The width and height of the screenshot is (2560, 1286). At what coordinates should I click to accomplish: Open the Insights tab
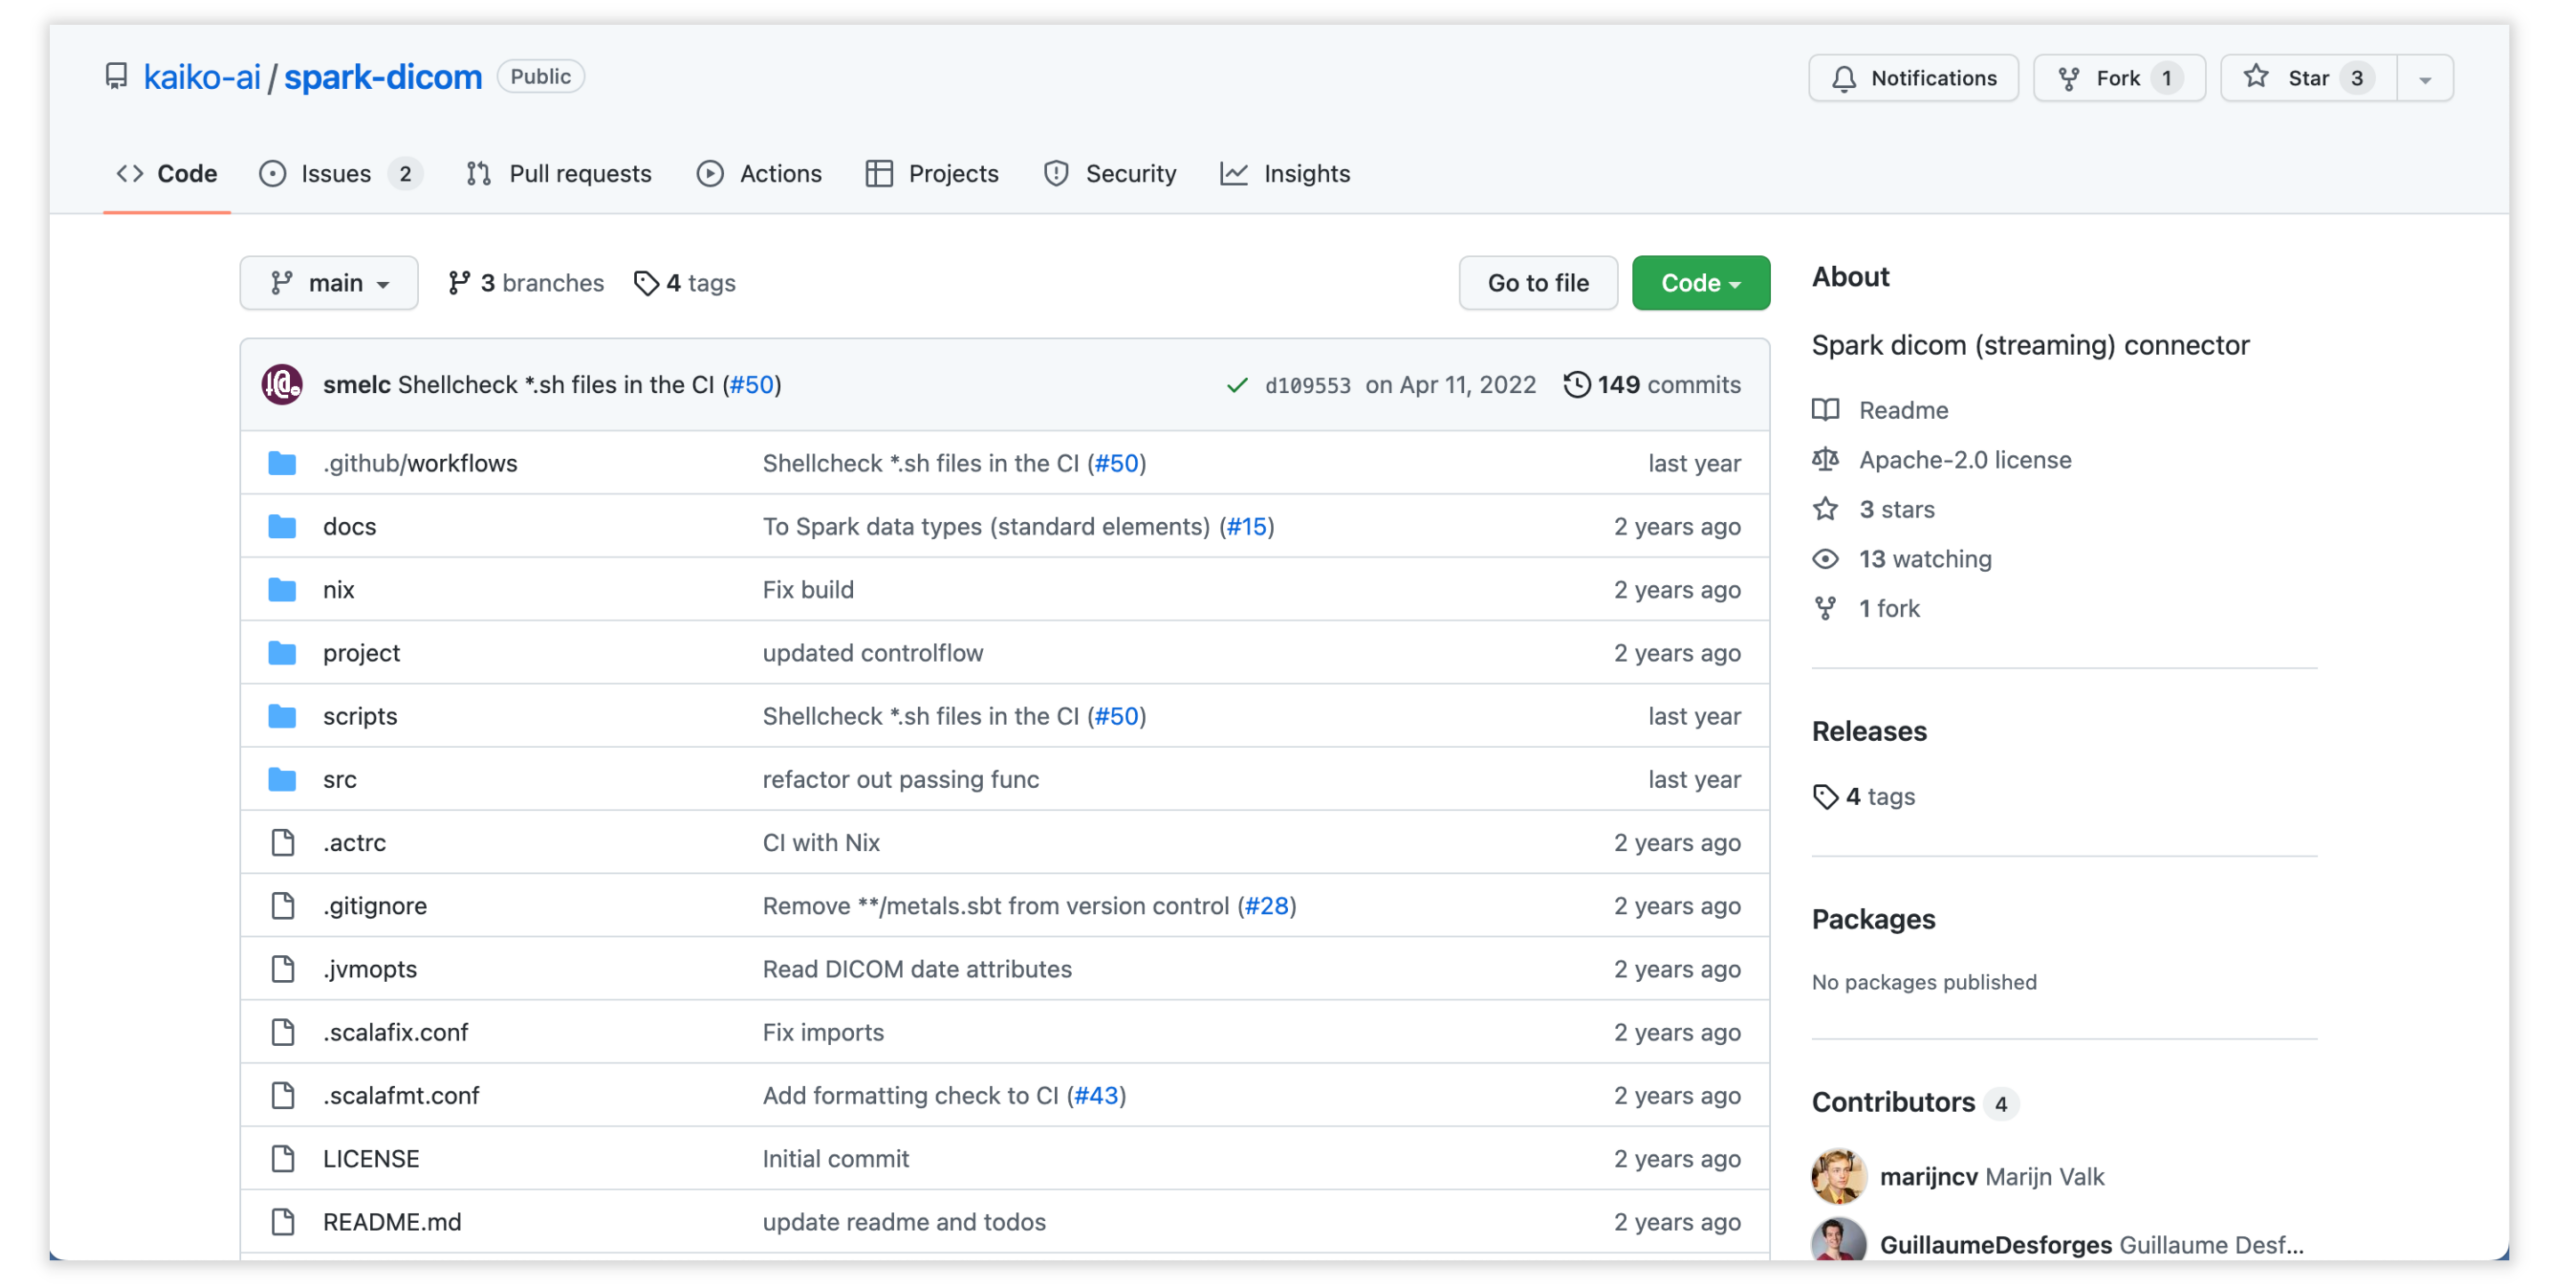pyautogui.click(x=1284, y=173)
